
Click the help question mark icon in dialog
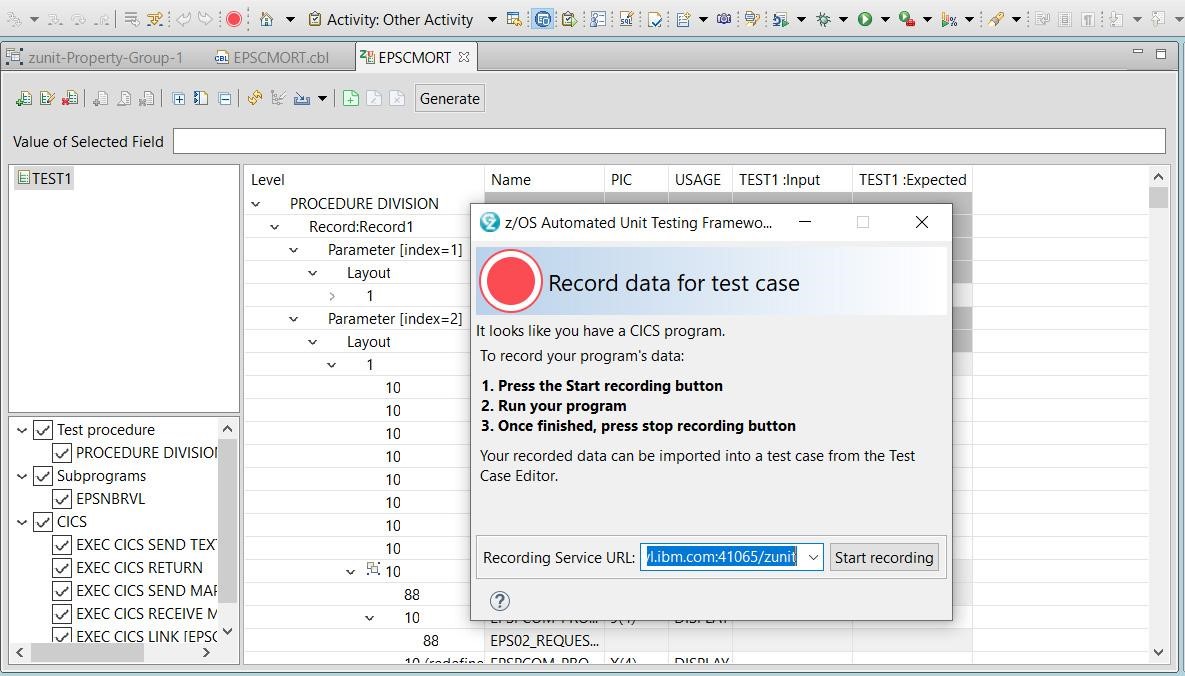500,600
